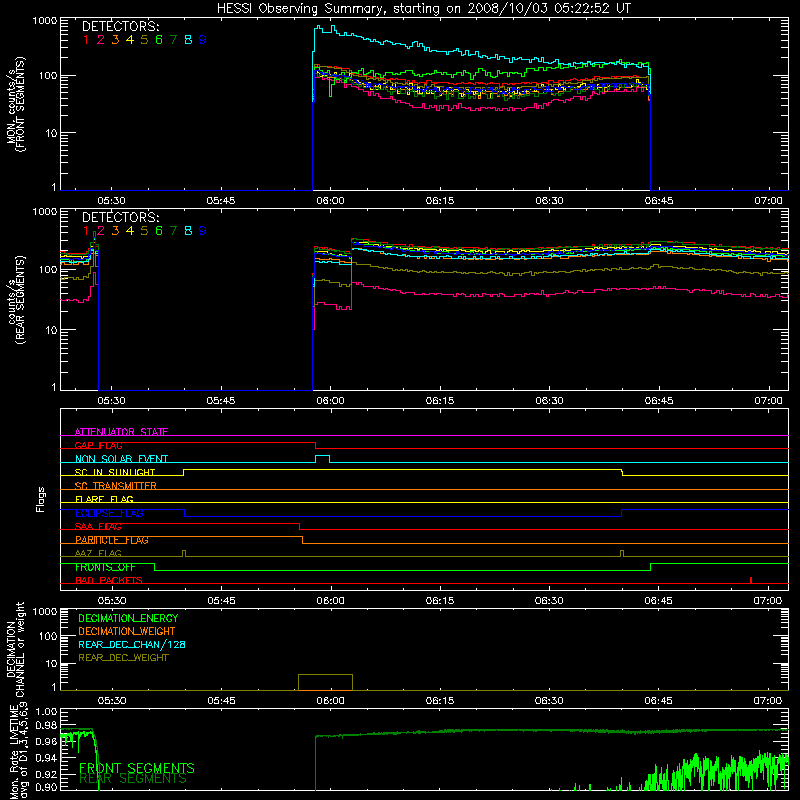Click the decimation channel or weight axis title
This screenshot has height=800, width=800.
tap(15, 649)
